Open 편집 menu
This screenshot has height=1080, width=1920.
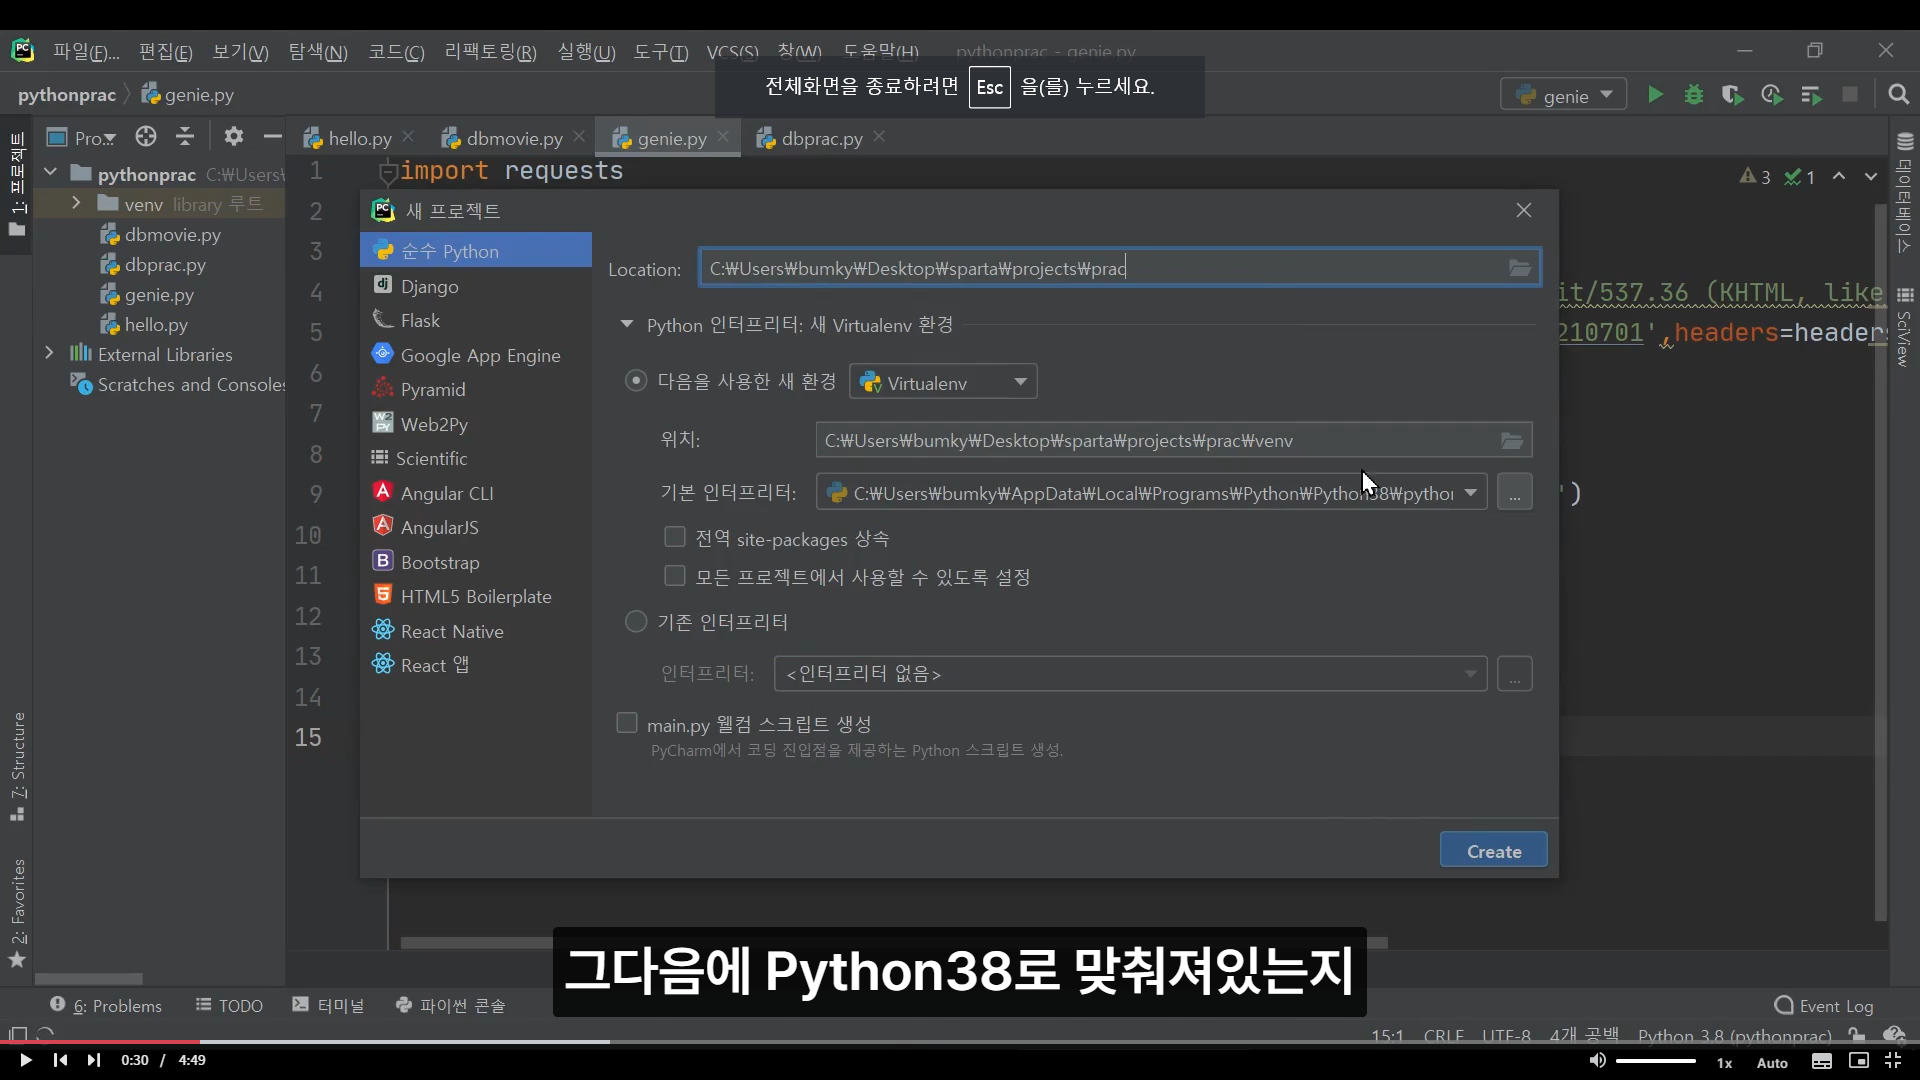click(x=165, y=52)
